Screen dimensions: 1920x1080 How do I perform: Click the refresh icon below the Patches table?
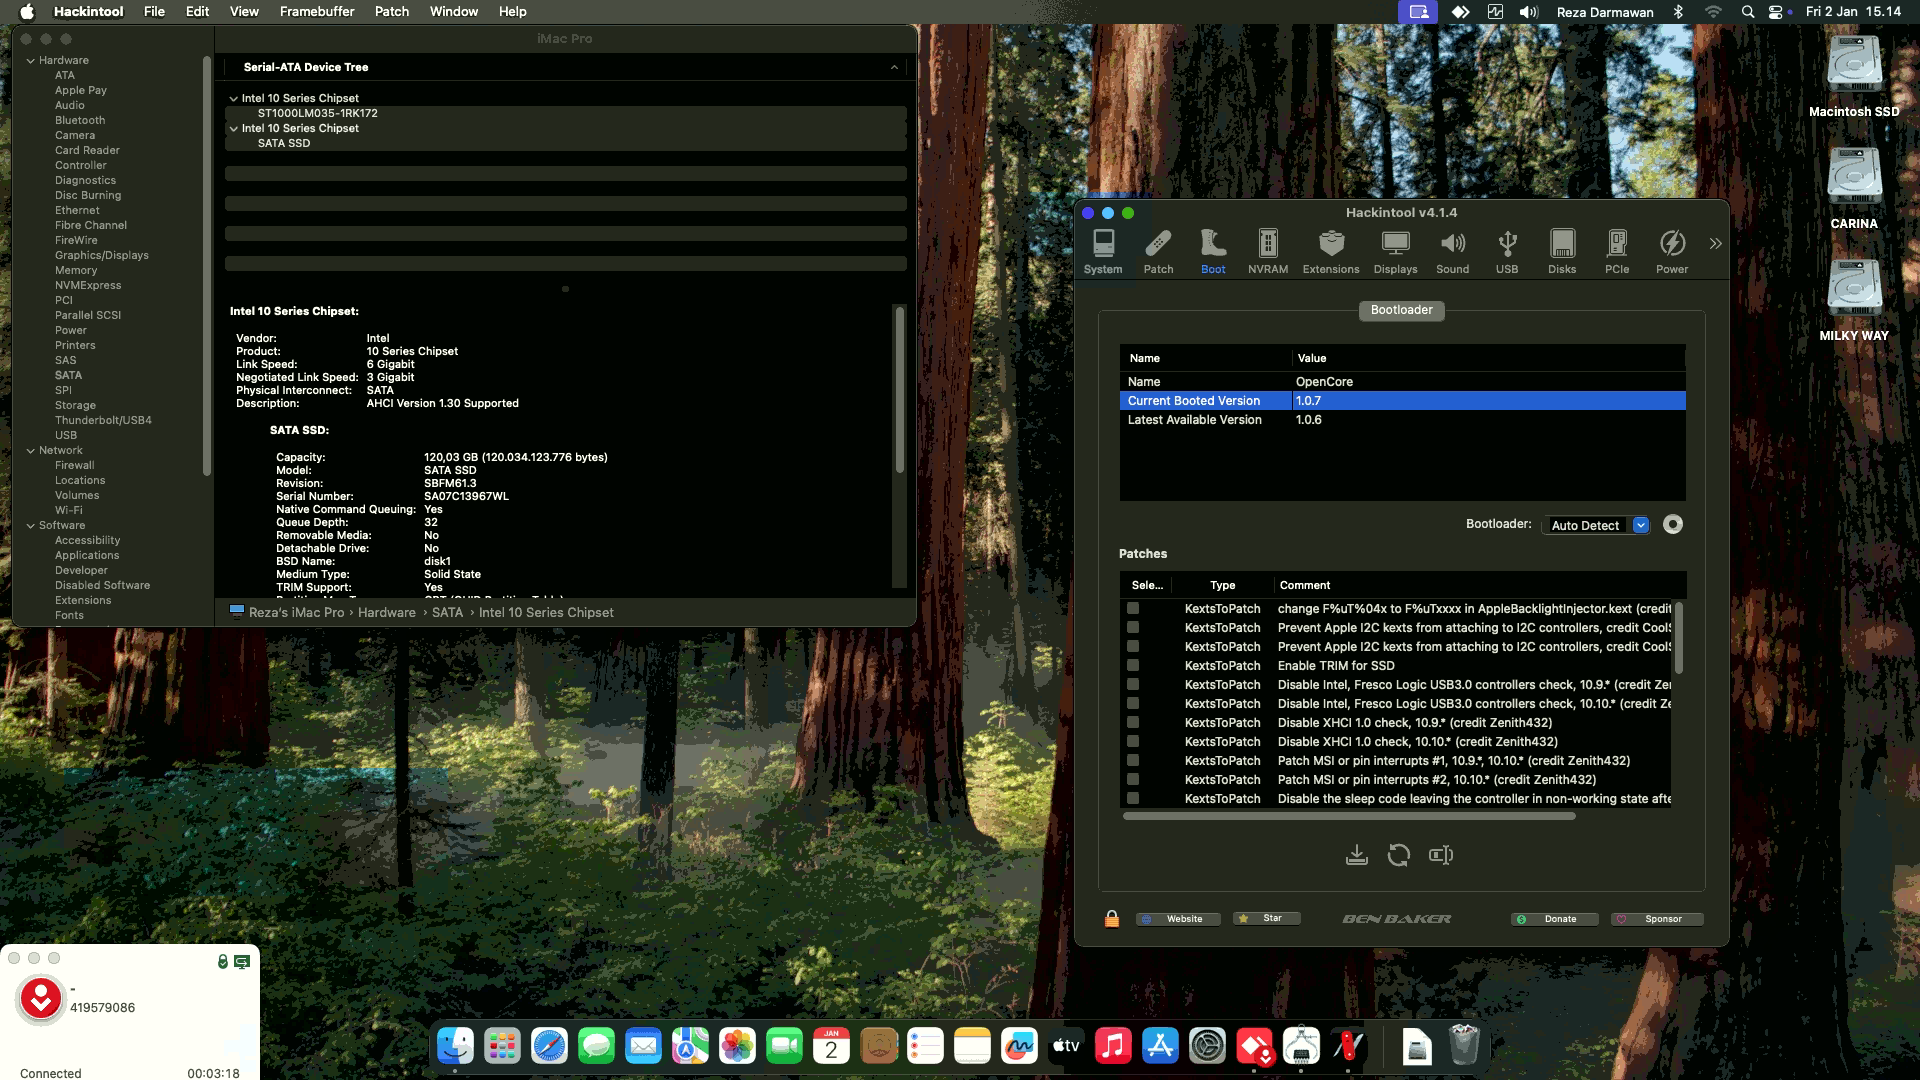tap(1399, 855)
